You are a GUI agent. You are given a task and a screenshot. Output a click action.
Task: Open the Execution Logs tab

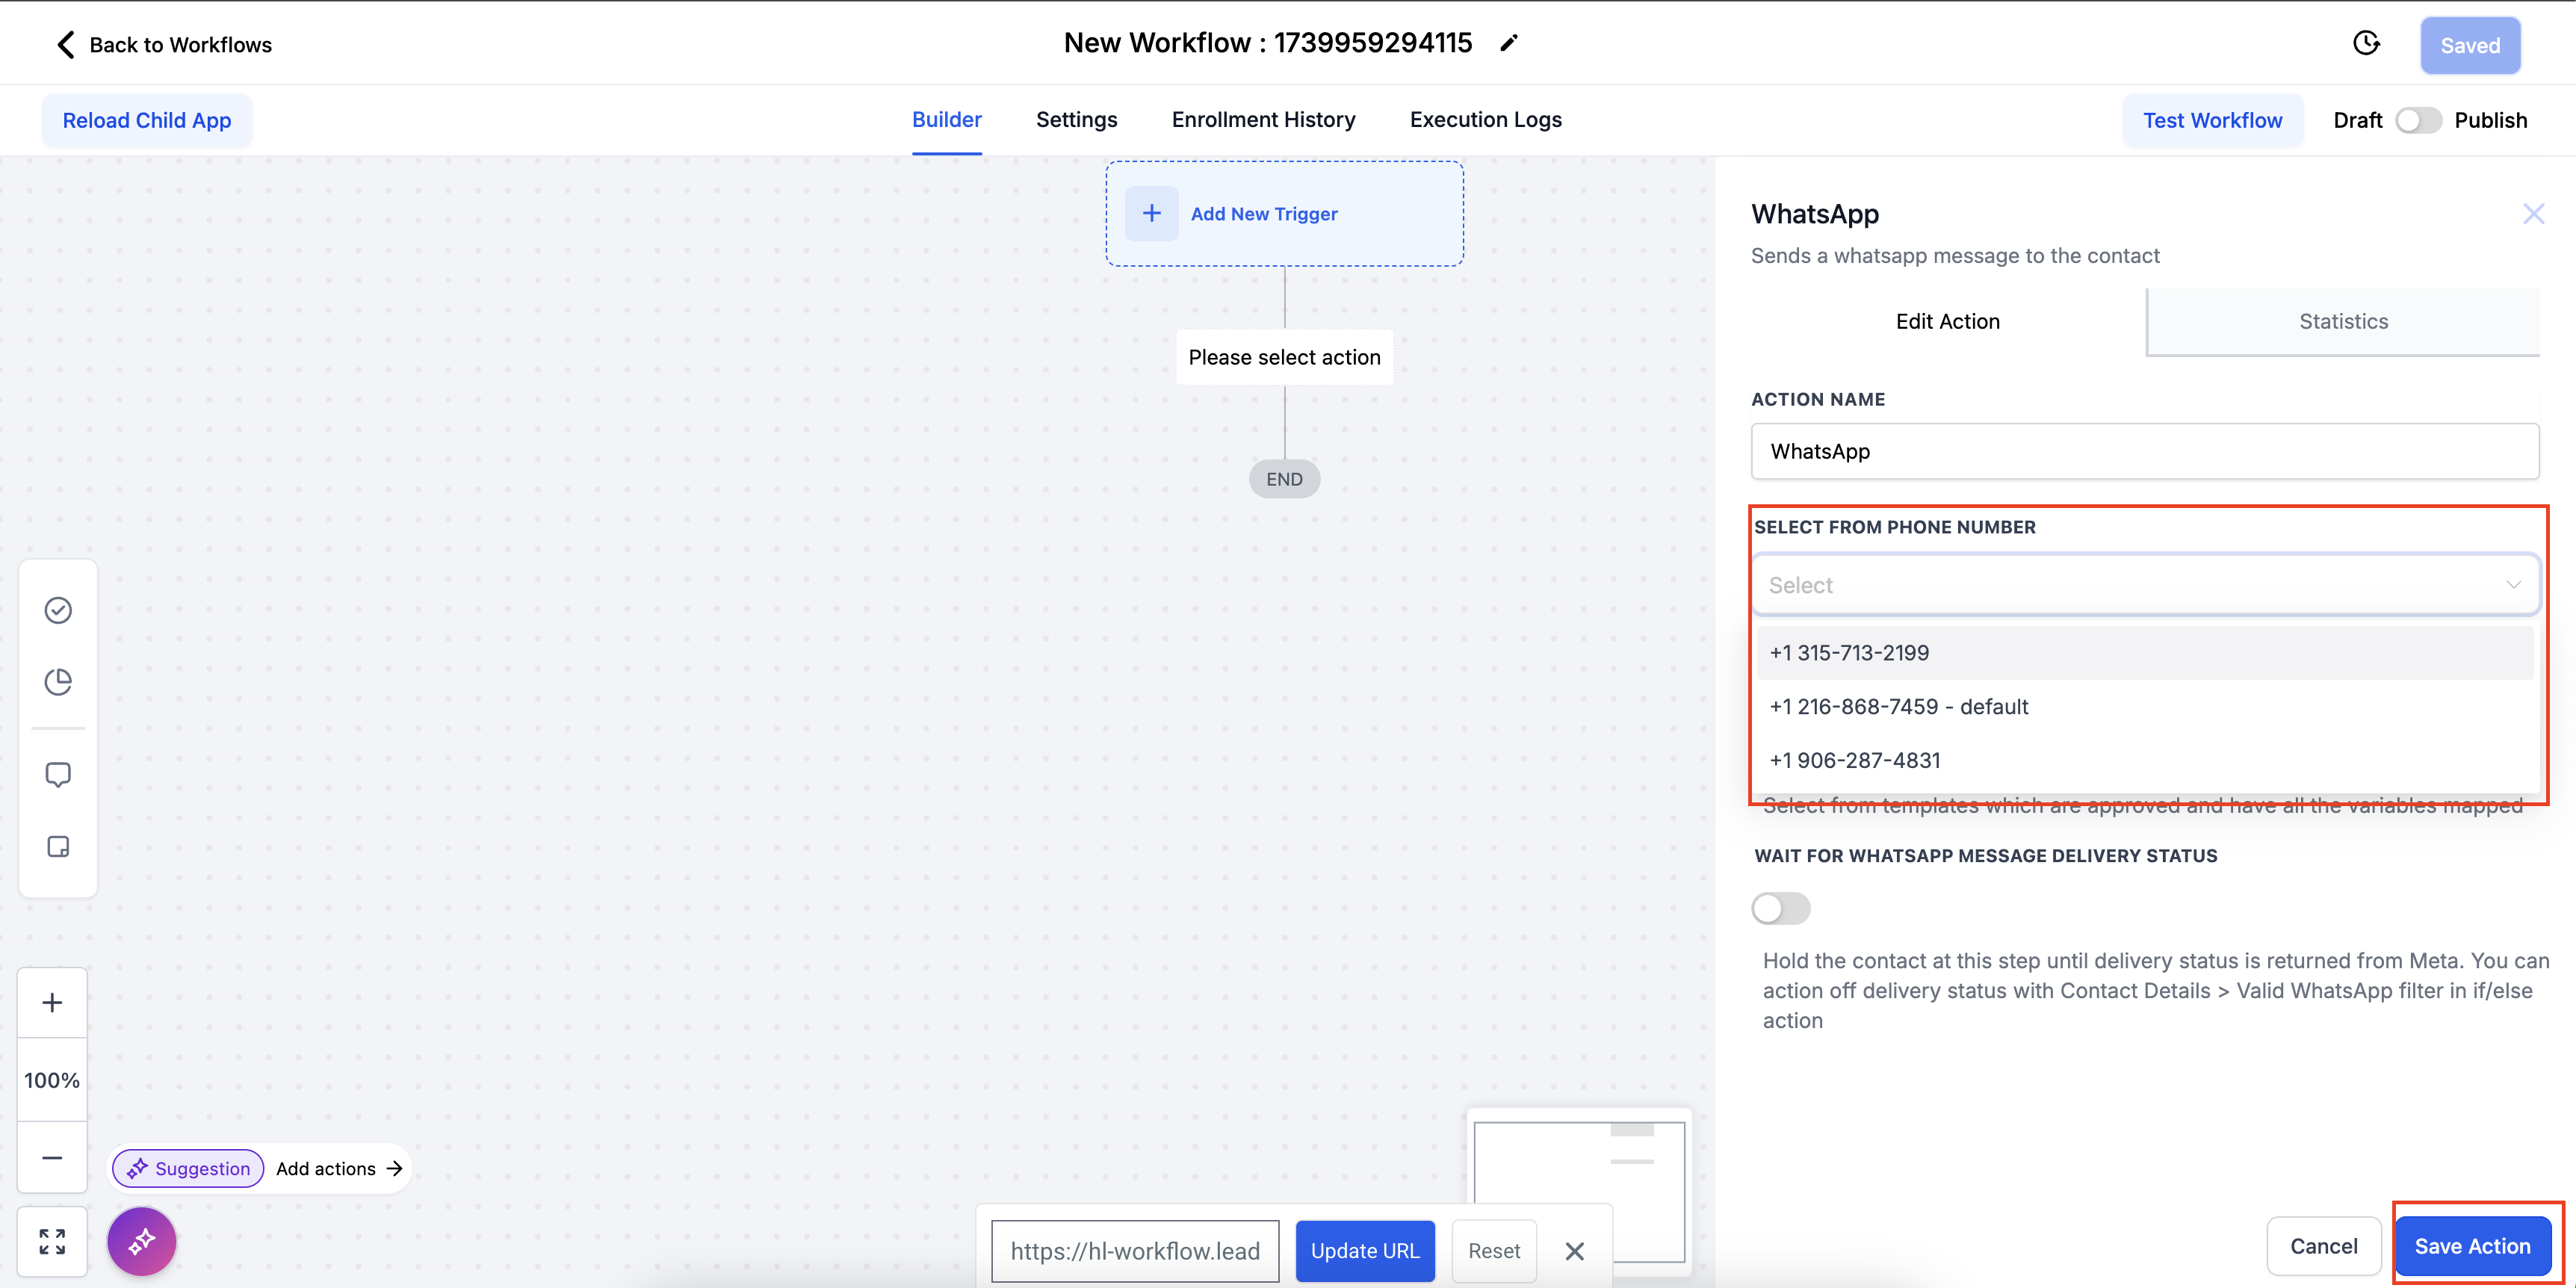pos(1485,120)
